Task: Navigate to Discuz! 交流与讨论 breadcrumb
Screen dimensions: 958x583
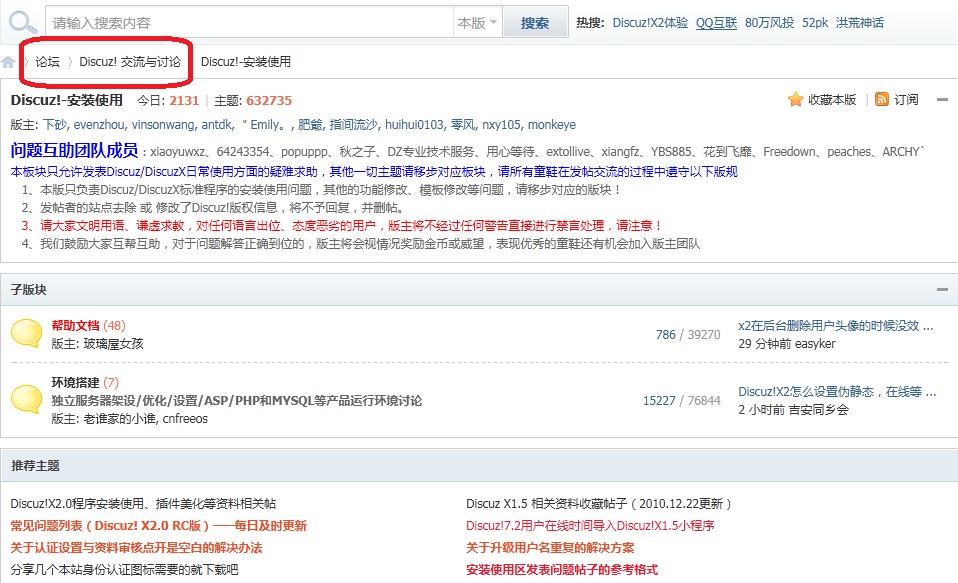Action: pyautogui.click(x=130, y=62)
